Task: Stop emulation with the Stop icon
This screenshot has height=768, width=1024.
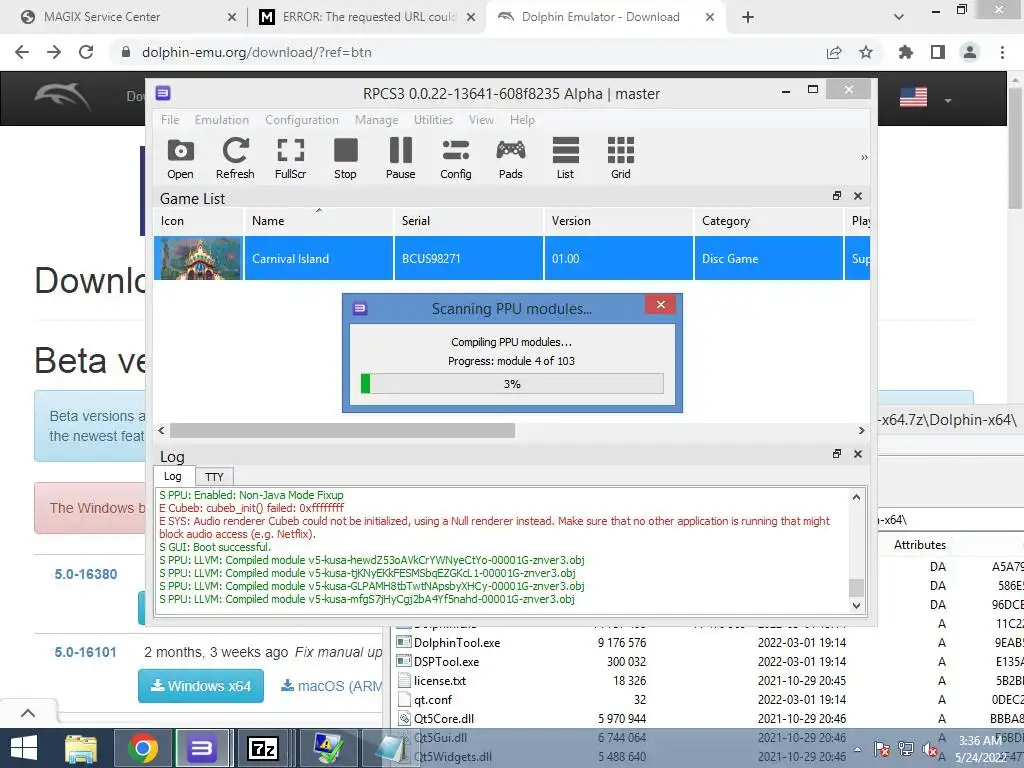Action: (345, 159)
